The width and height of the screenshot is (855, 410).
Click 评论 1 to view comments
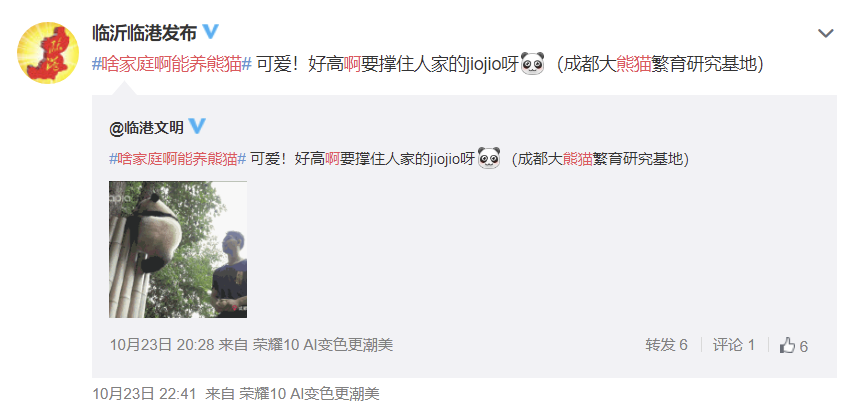(x=733, y=345)
